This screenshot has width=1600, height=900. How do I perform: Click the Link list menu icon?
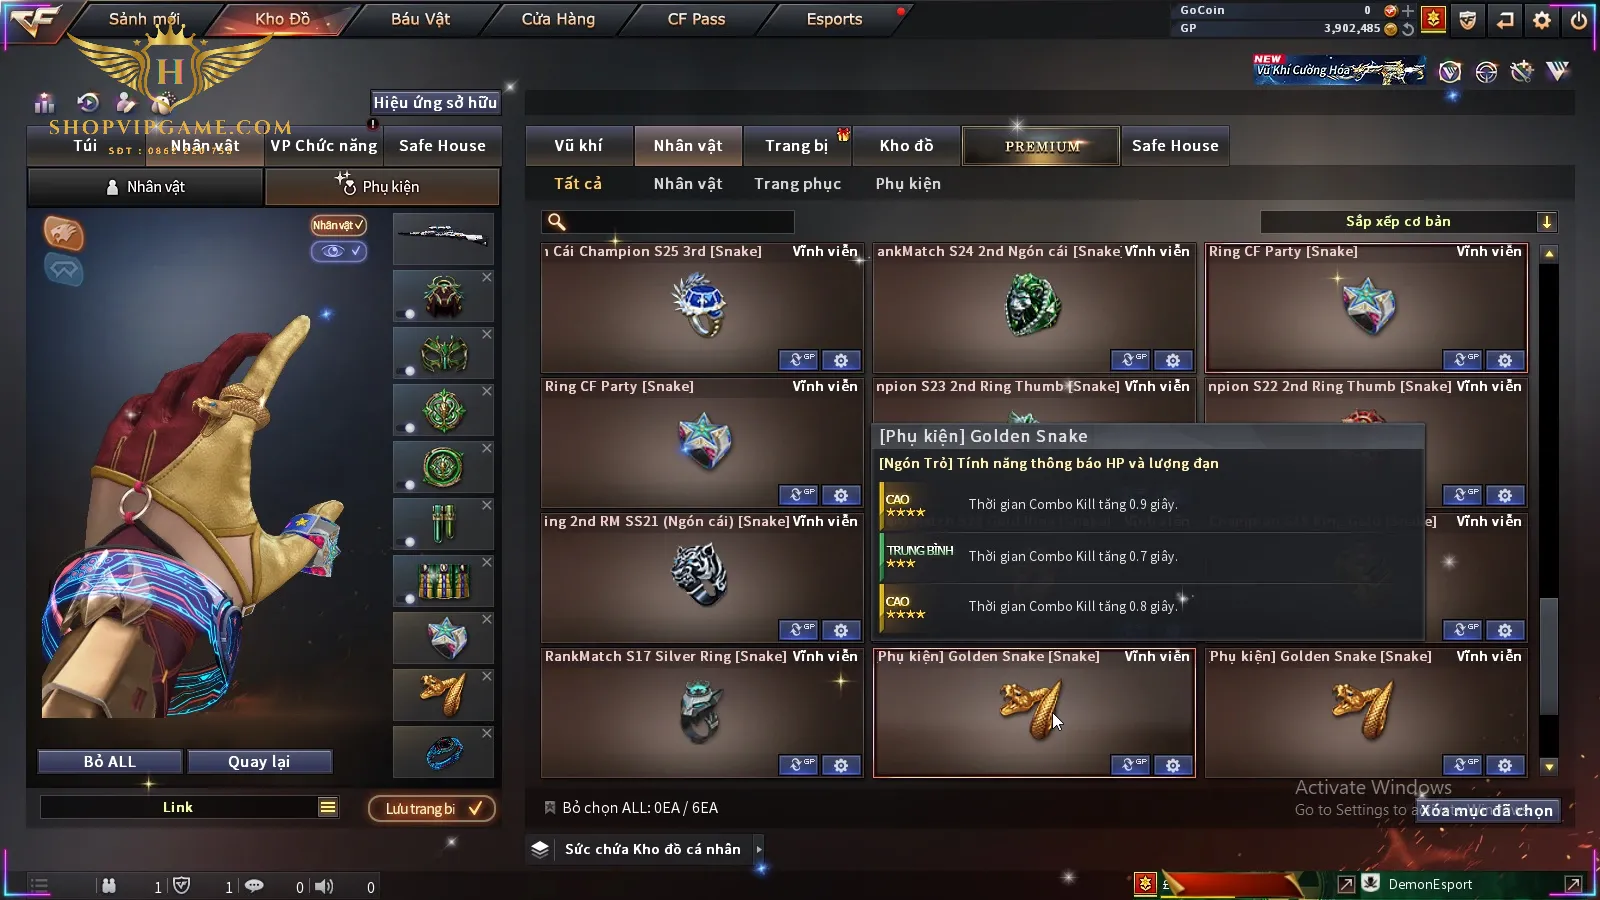click(x=328, y=807)
